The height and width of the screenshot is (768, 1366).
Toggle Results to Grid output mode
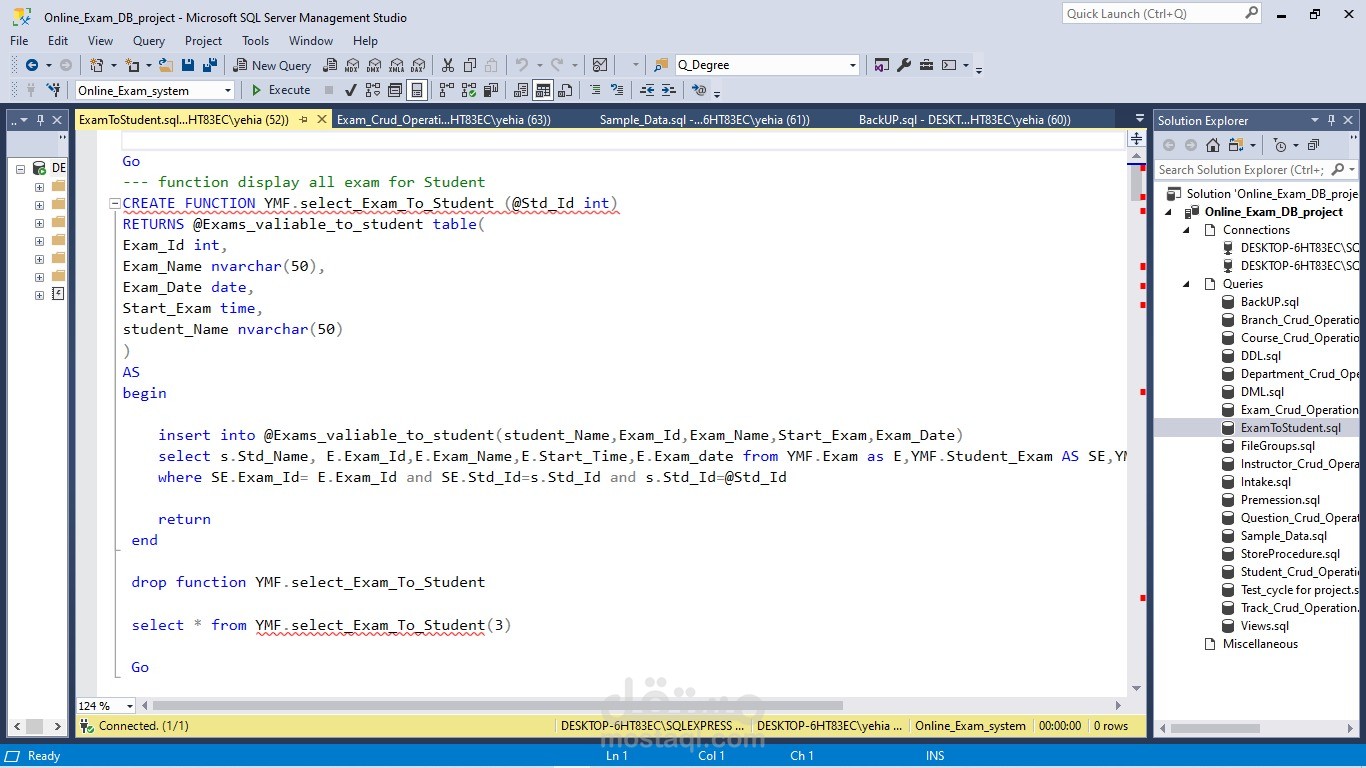point(543,90)
